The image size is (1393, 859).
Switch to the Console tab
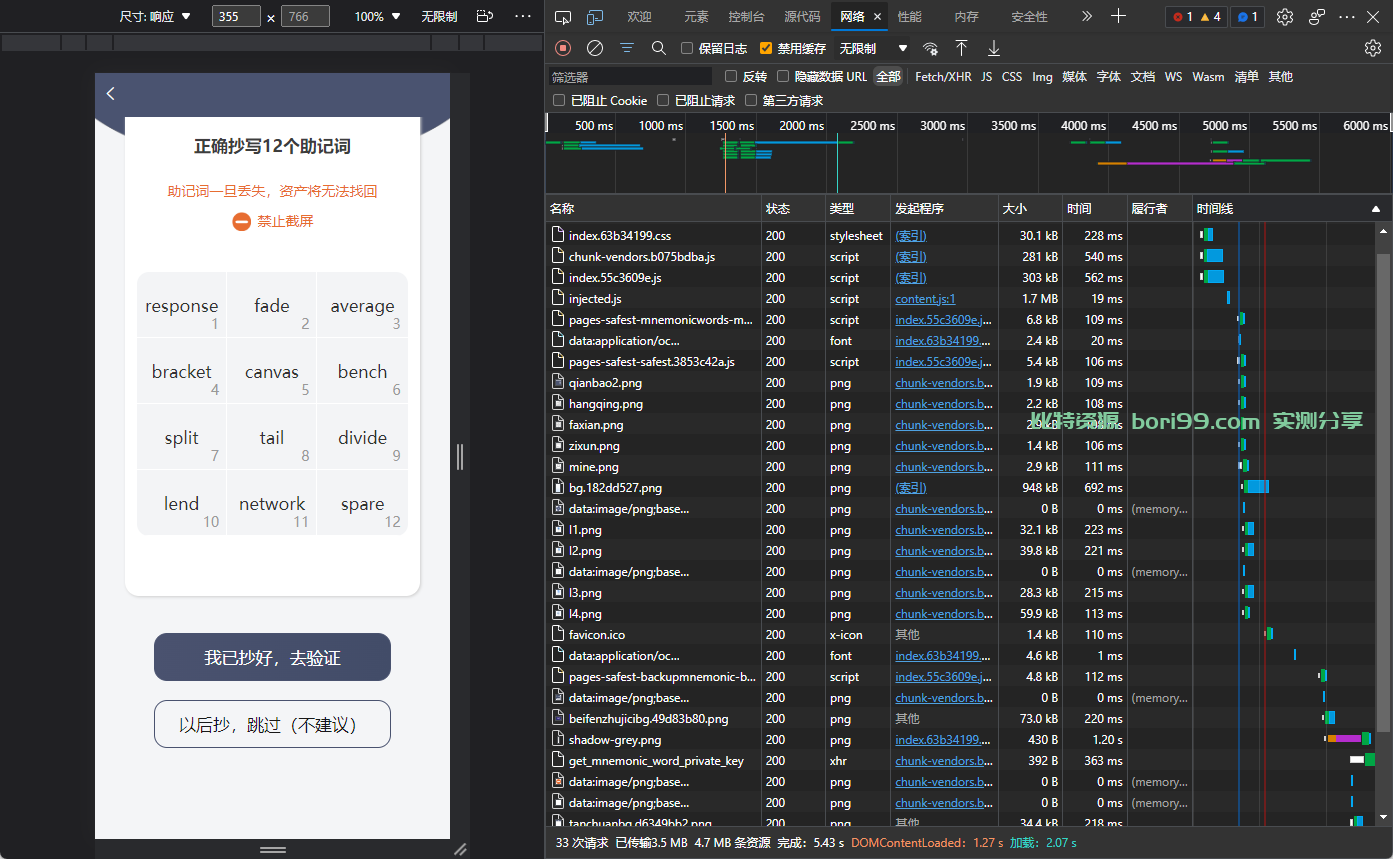747,16
